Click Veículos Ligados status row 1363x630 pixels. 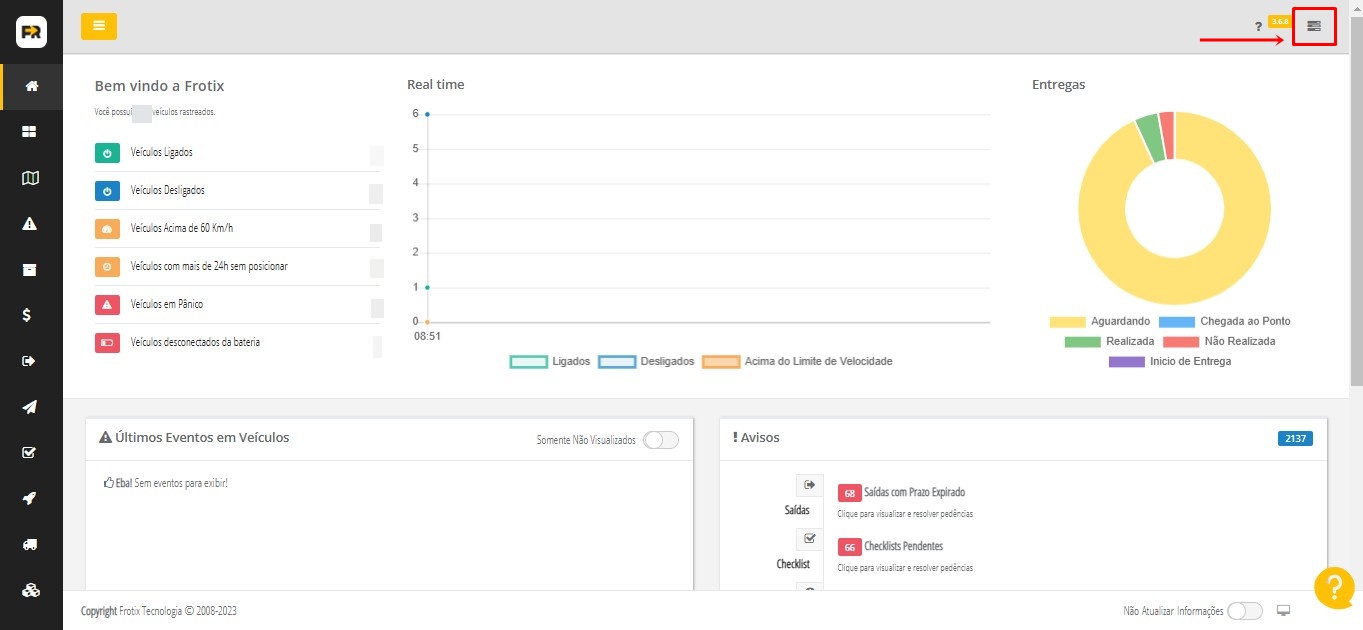(161, 153)
